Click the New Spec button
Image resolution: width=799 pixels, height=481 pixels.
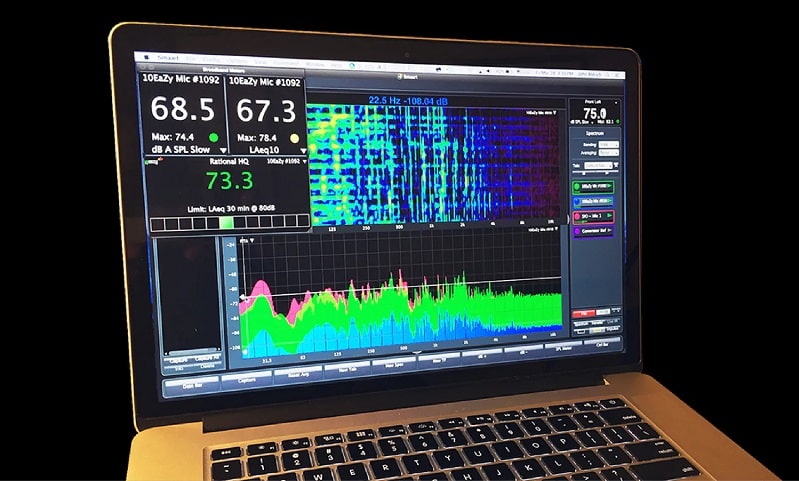[x=394, y=364]
